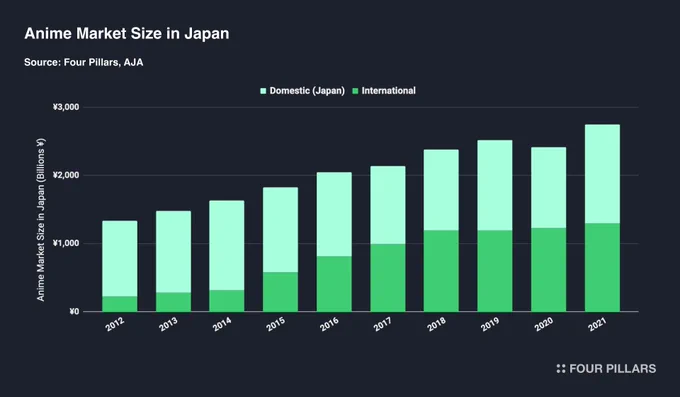Click the 2013 International bar segment
Screen dimensions: 680x397
point(173,302)
